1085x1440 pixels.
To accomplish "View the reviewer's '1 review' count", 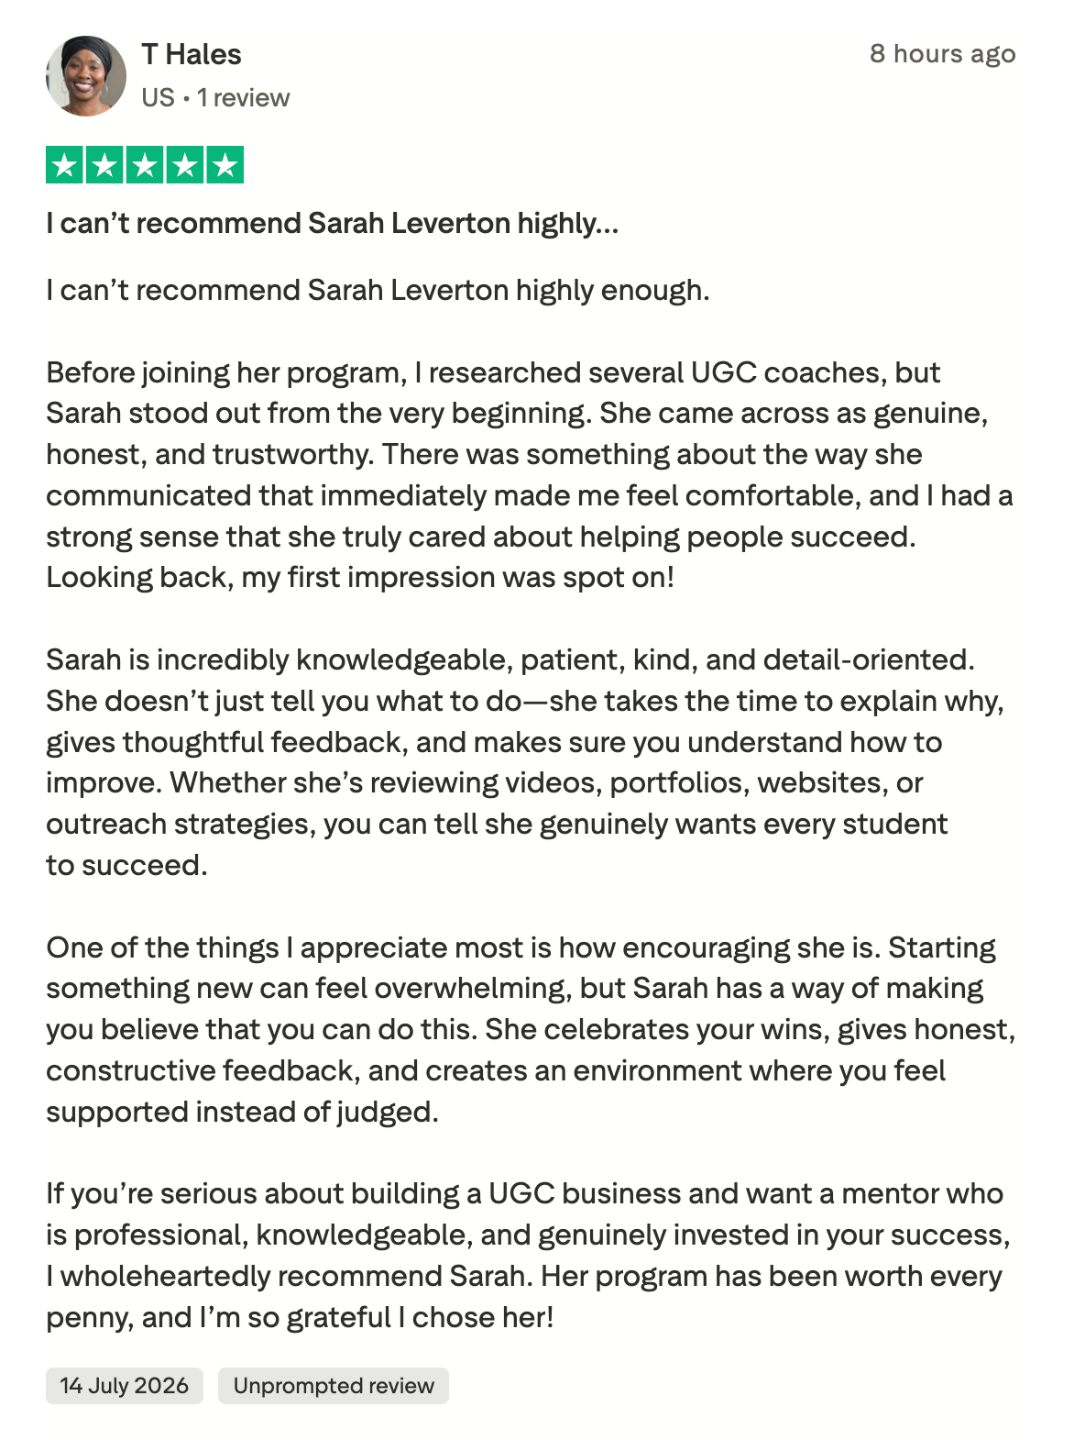I will pyautogui.click(x=243, y=98).
